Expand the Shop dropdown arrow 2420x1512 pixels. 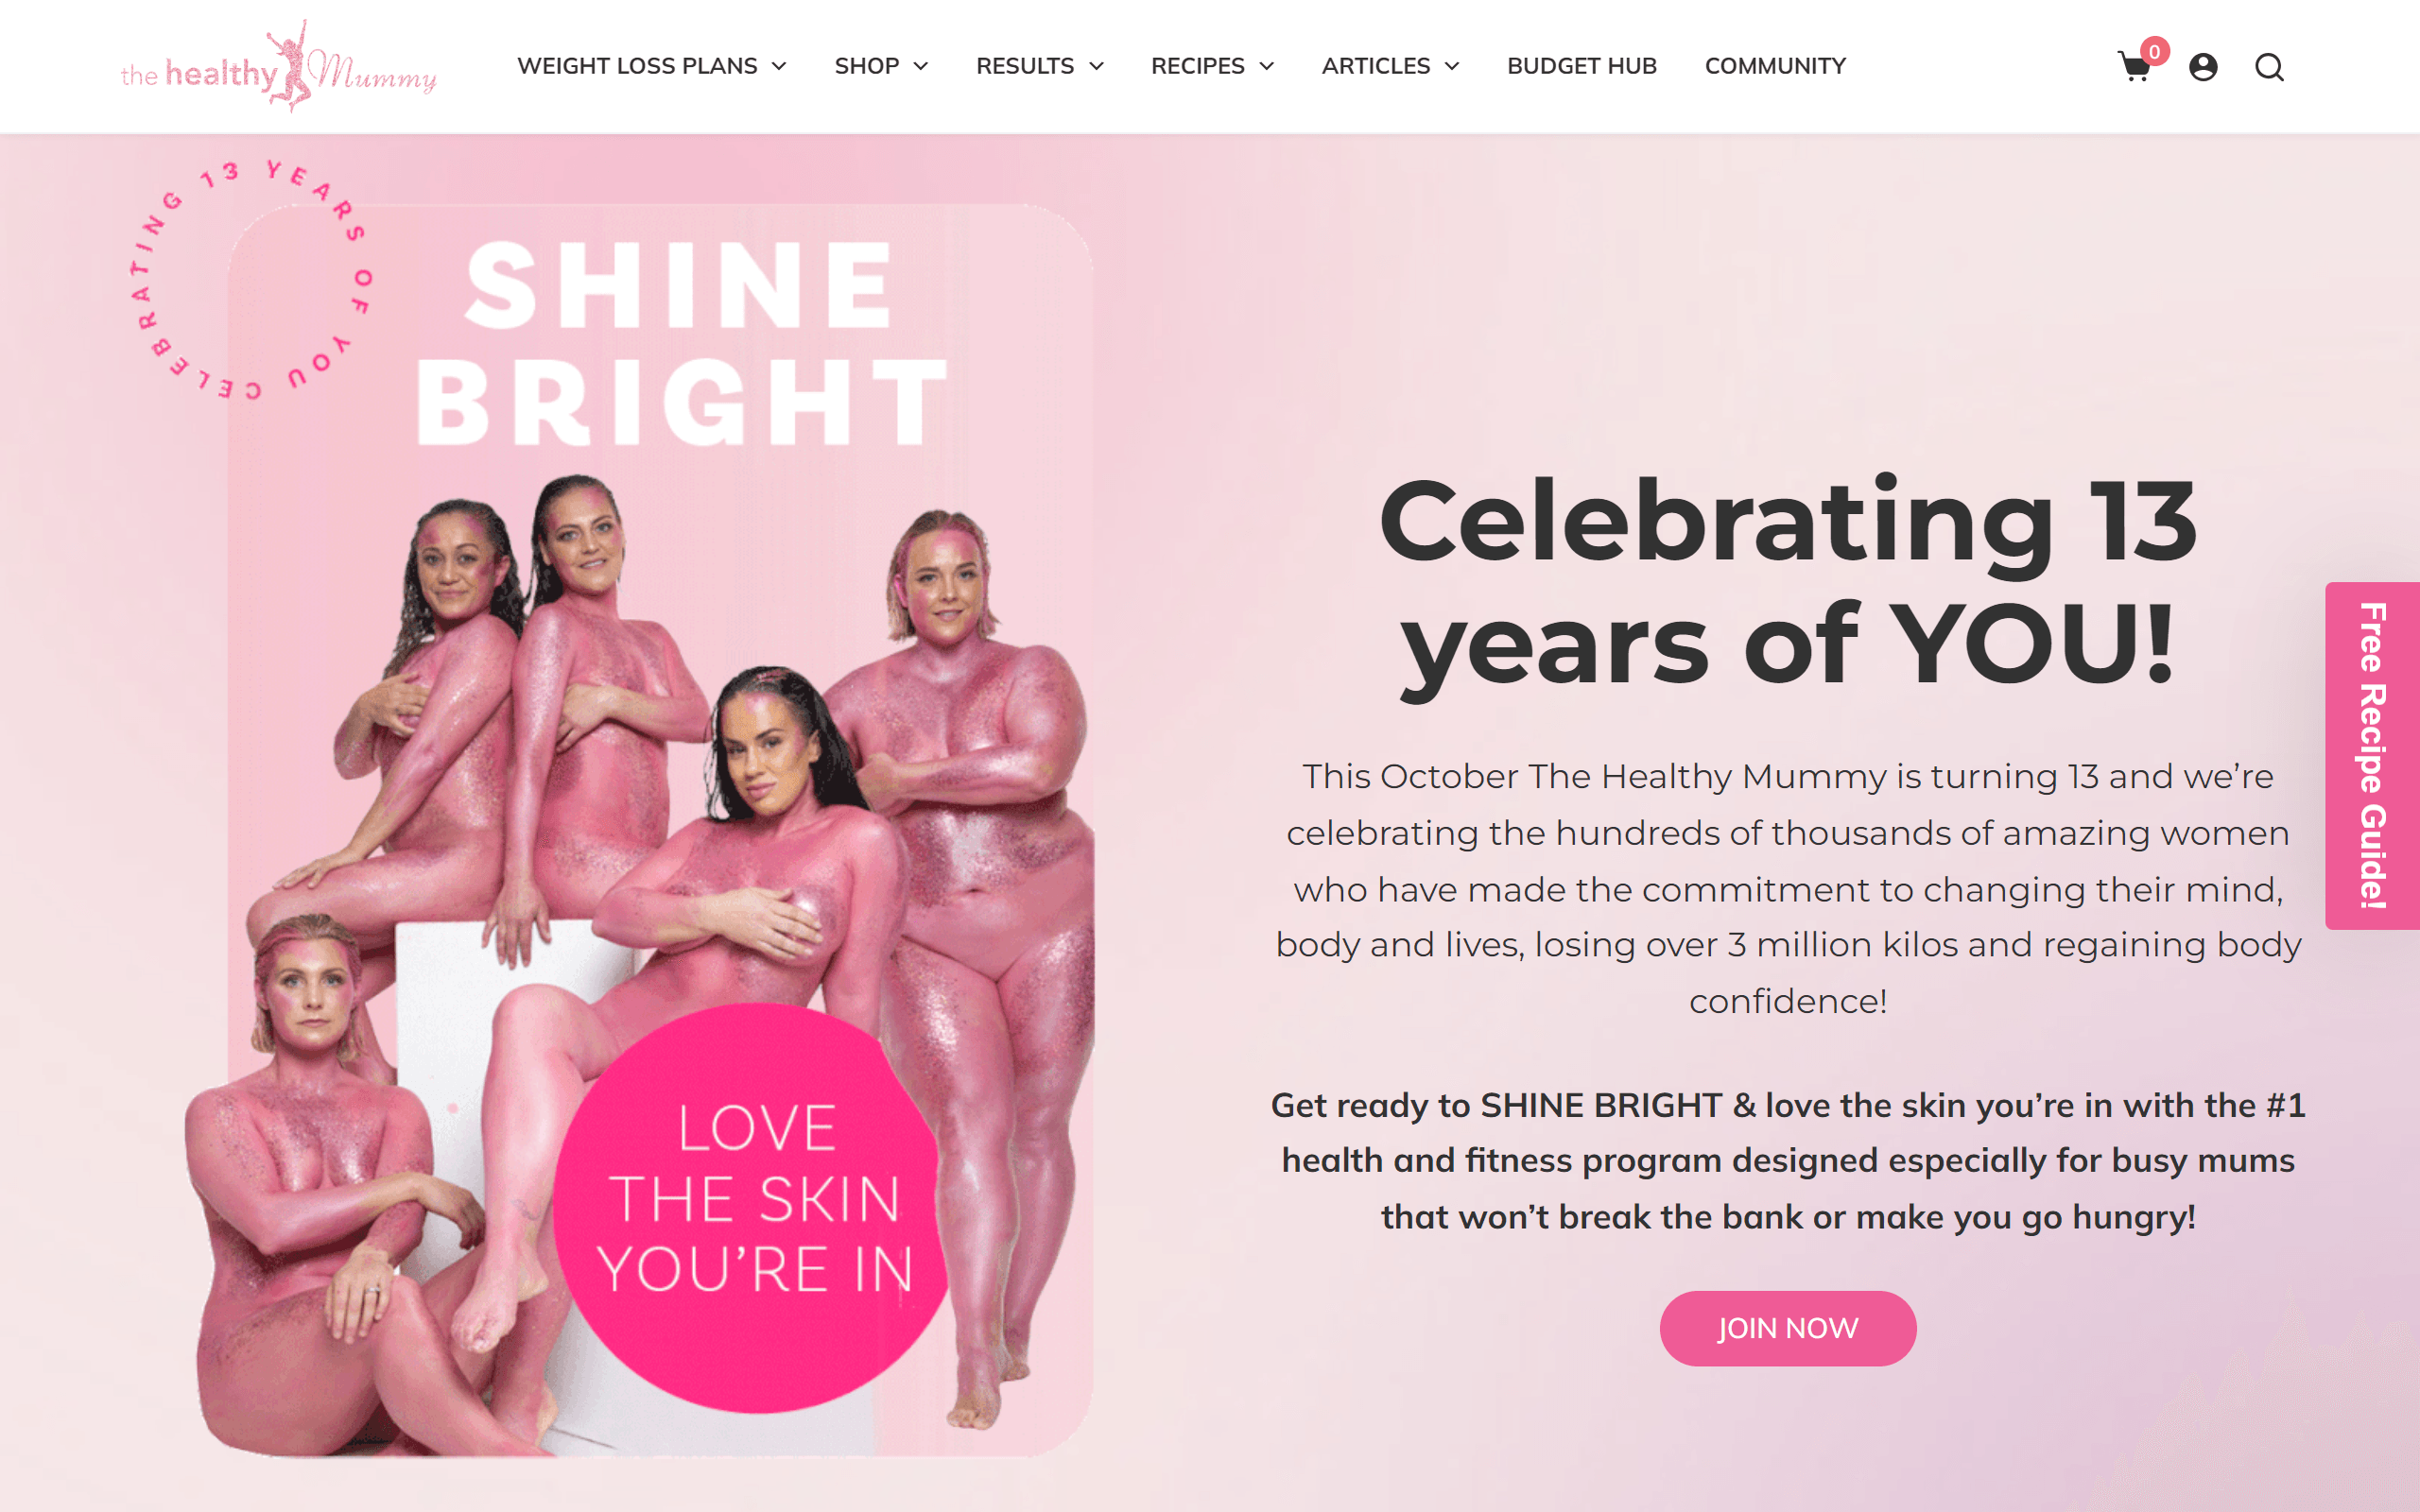coord(921,66)
